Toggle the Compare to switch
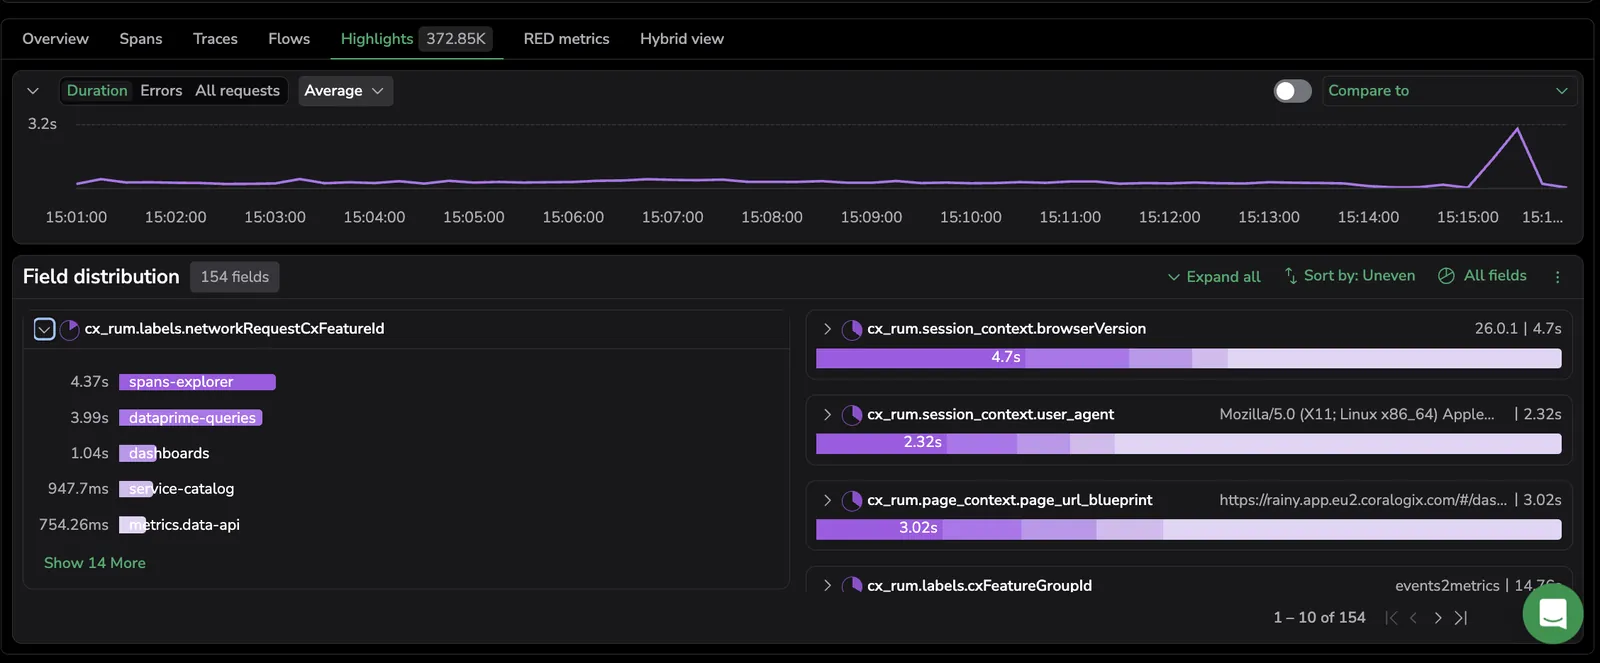This screenshot has width=1600, height=663. pyautogui.click(x=1292, y=91)
